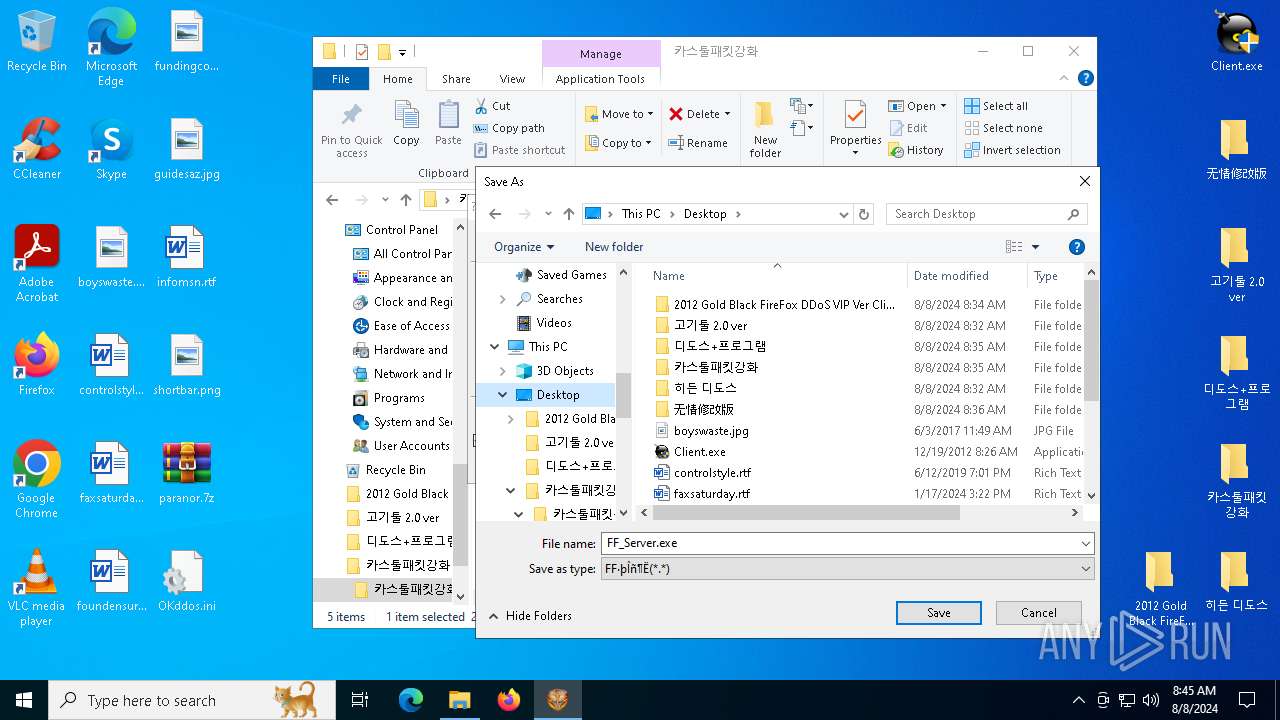
Task: Click Copy icon in Explorer ribbon
Action: (x=406, y=124)
